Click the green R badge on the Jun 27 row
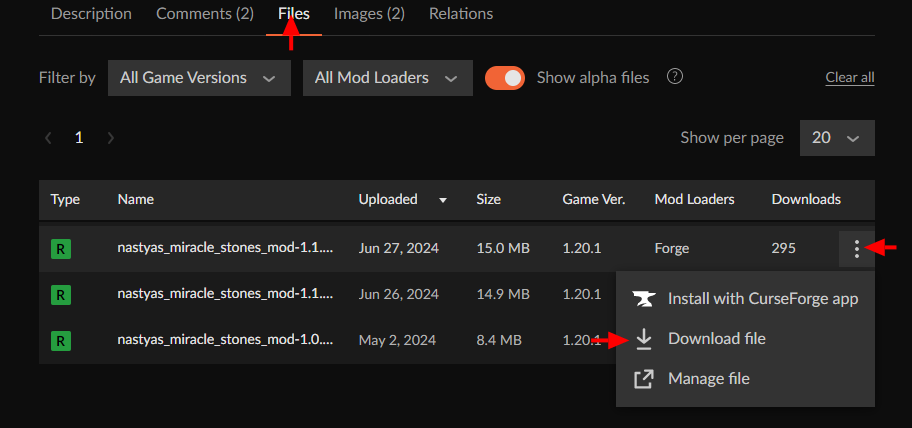 click(60, 249)
